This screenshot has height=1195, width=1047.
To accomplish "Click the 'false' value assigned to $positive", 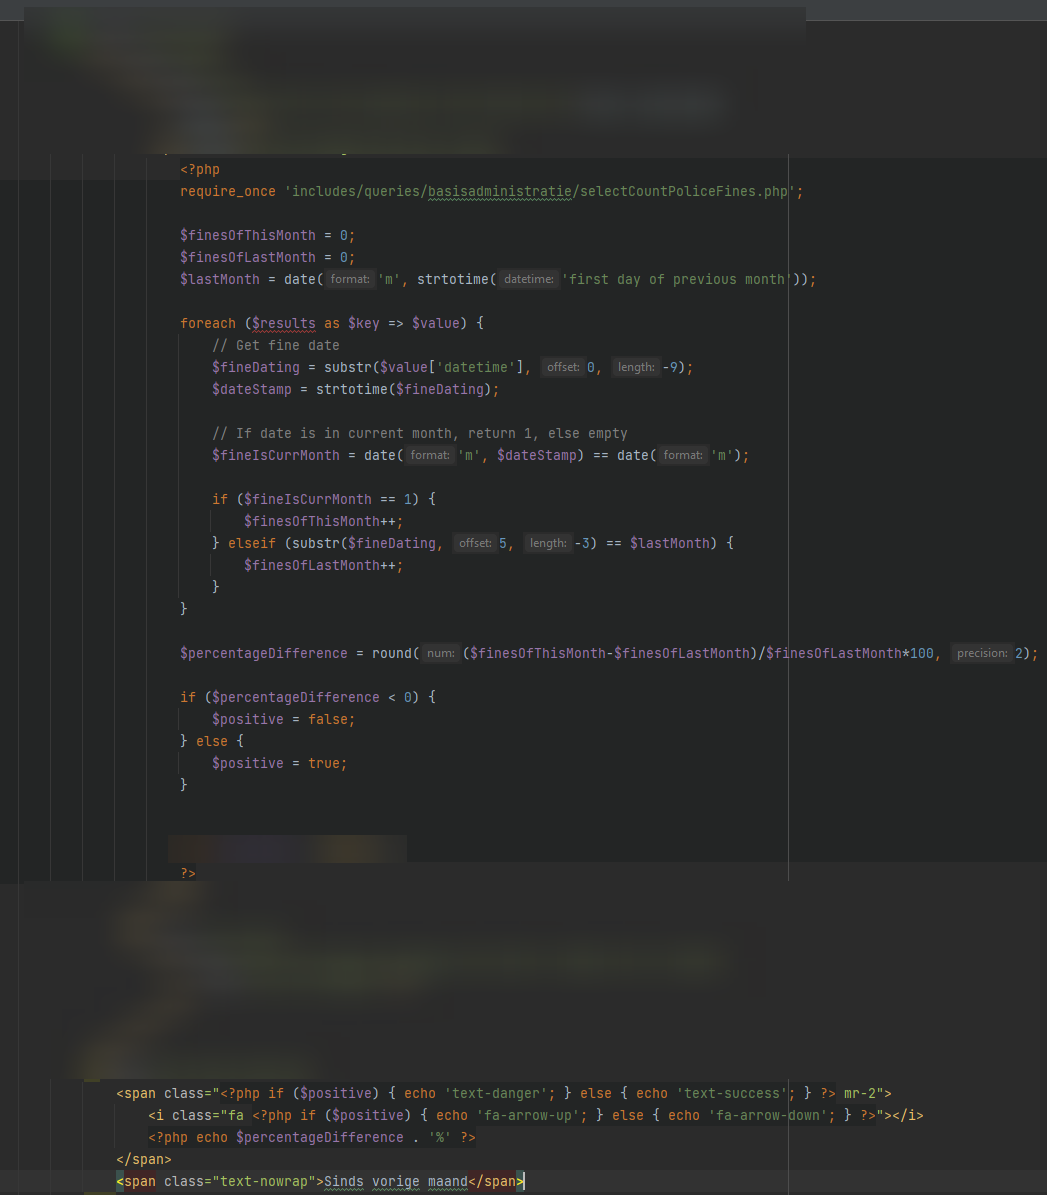I will (328, 719).
